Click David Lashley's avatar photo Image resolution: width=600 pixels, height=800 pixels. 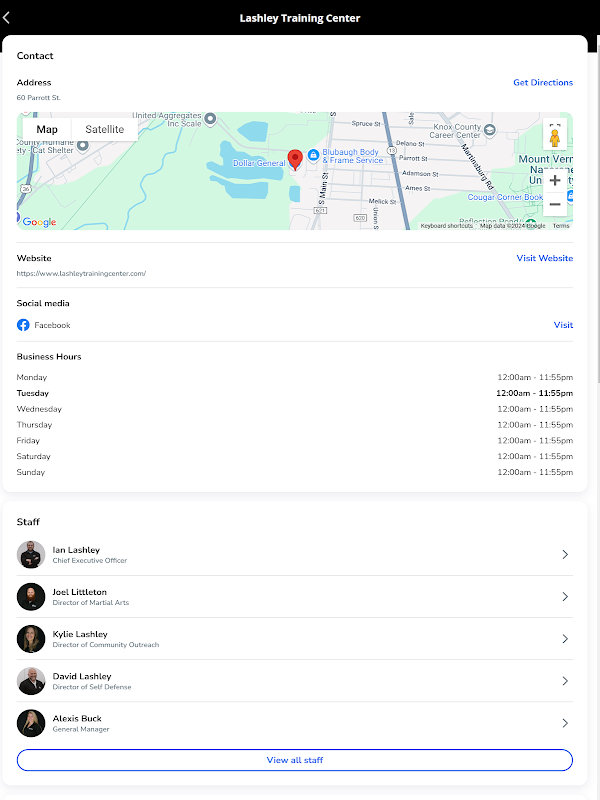coord(31,681)
